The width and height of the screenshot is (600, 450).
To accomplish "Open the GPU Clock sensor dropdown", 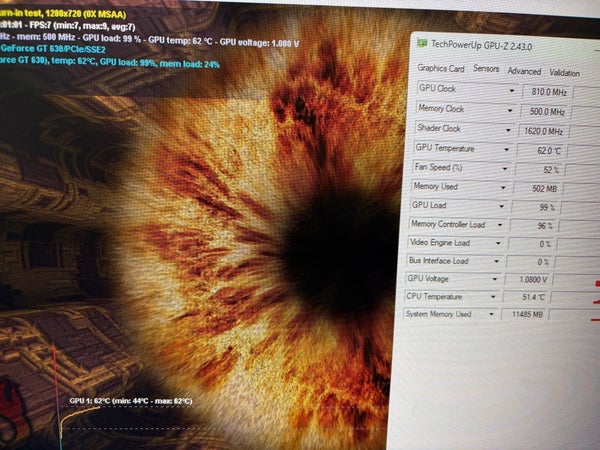I will coord(512,91).
